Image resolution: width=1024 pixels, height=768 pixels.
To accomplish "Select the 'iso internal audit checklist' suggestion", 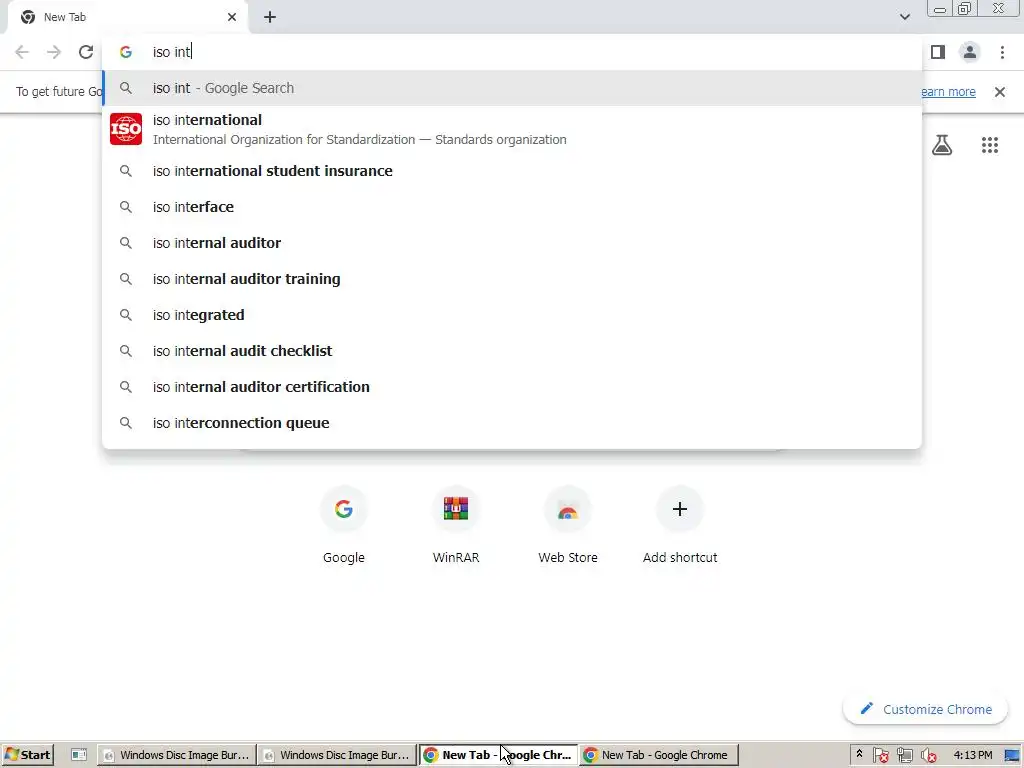I will (x=512, y=351).
